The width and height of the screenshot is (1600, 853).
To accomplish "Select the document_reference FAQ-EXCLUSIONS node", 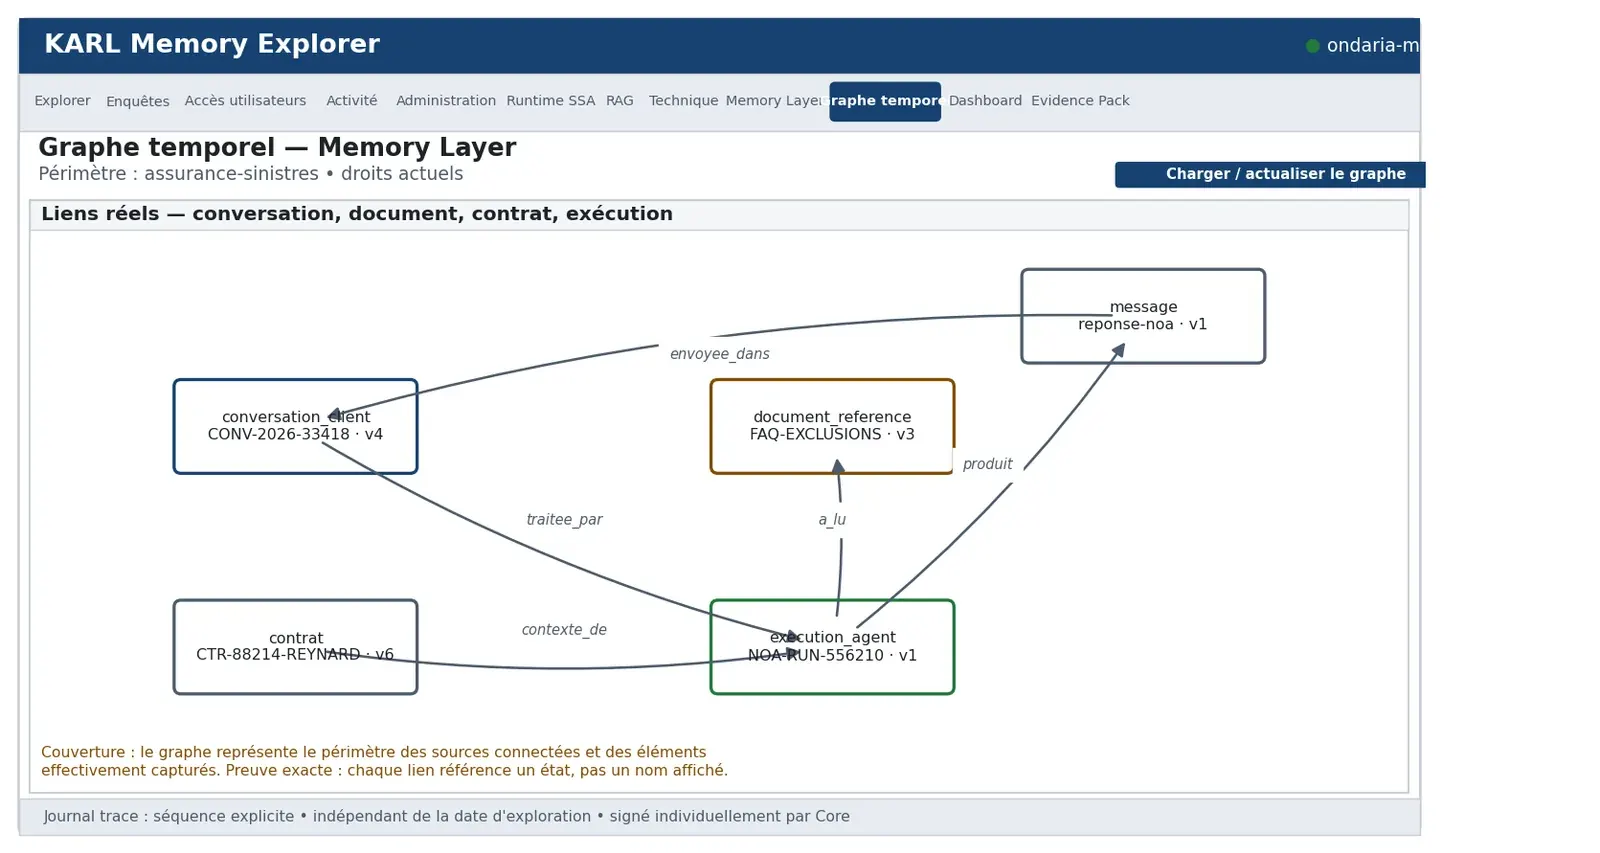I will (x=832, y=426).
